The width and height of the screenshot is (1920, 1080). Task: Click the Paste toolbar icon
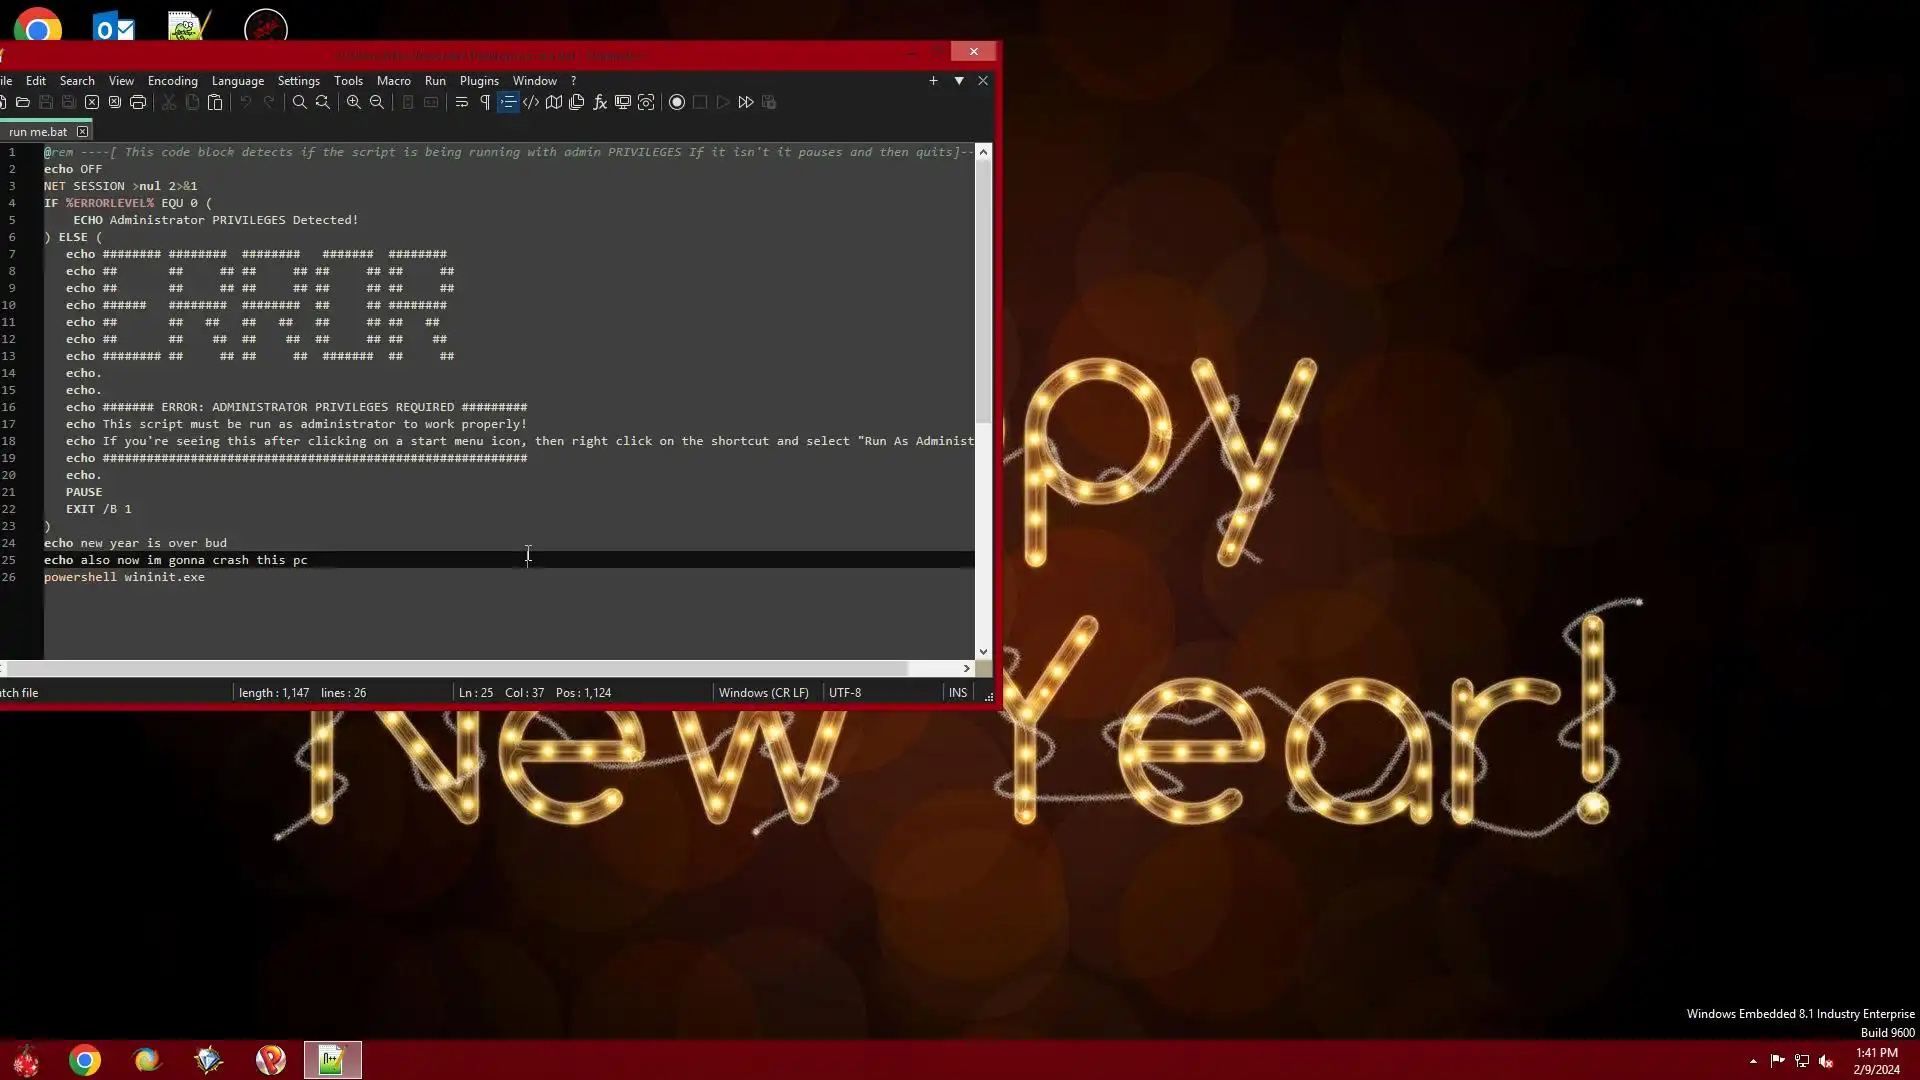coord(215,102)
